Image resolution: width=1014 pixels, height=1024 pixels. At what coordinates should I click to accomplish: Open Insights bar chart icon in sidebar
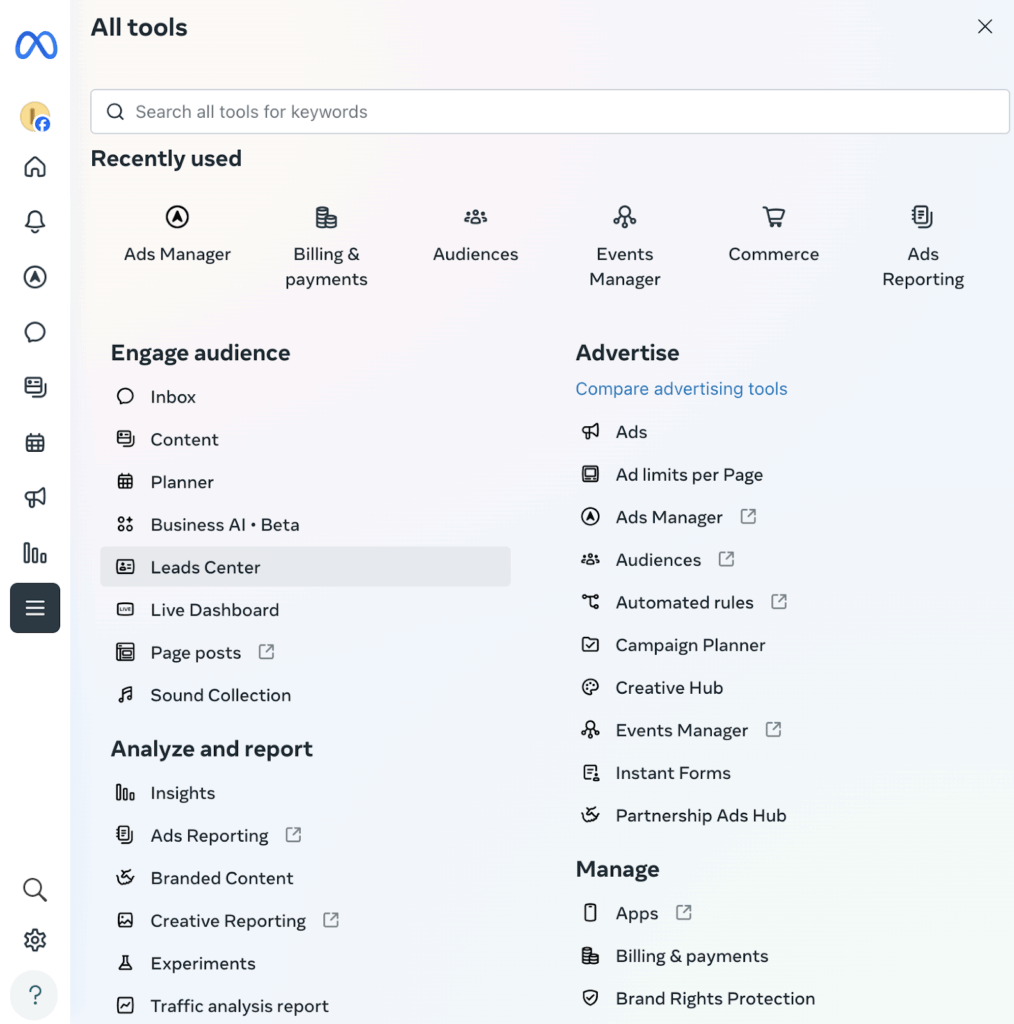click(x=35, y=553)
